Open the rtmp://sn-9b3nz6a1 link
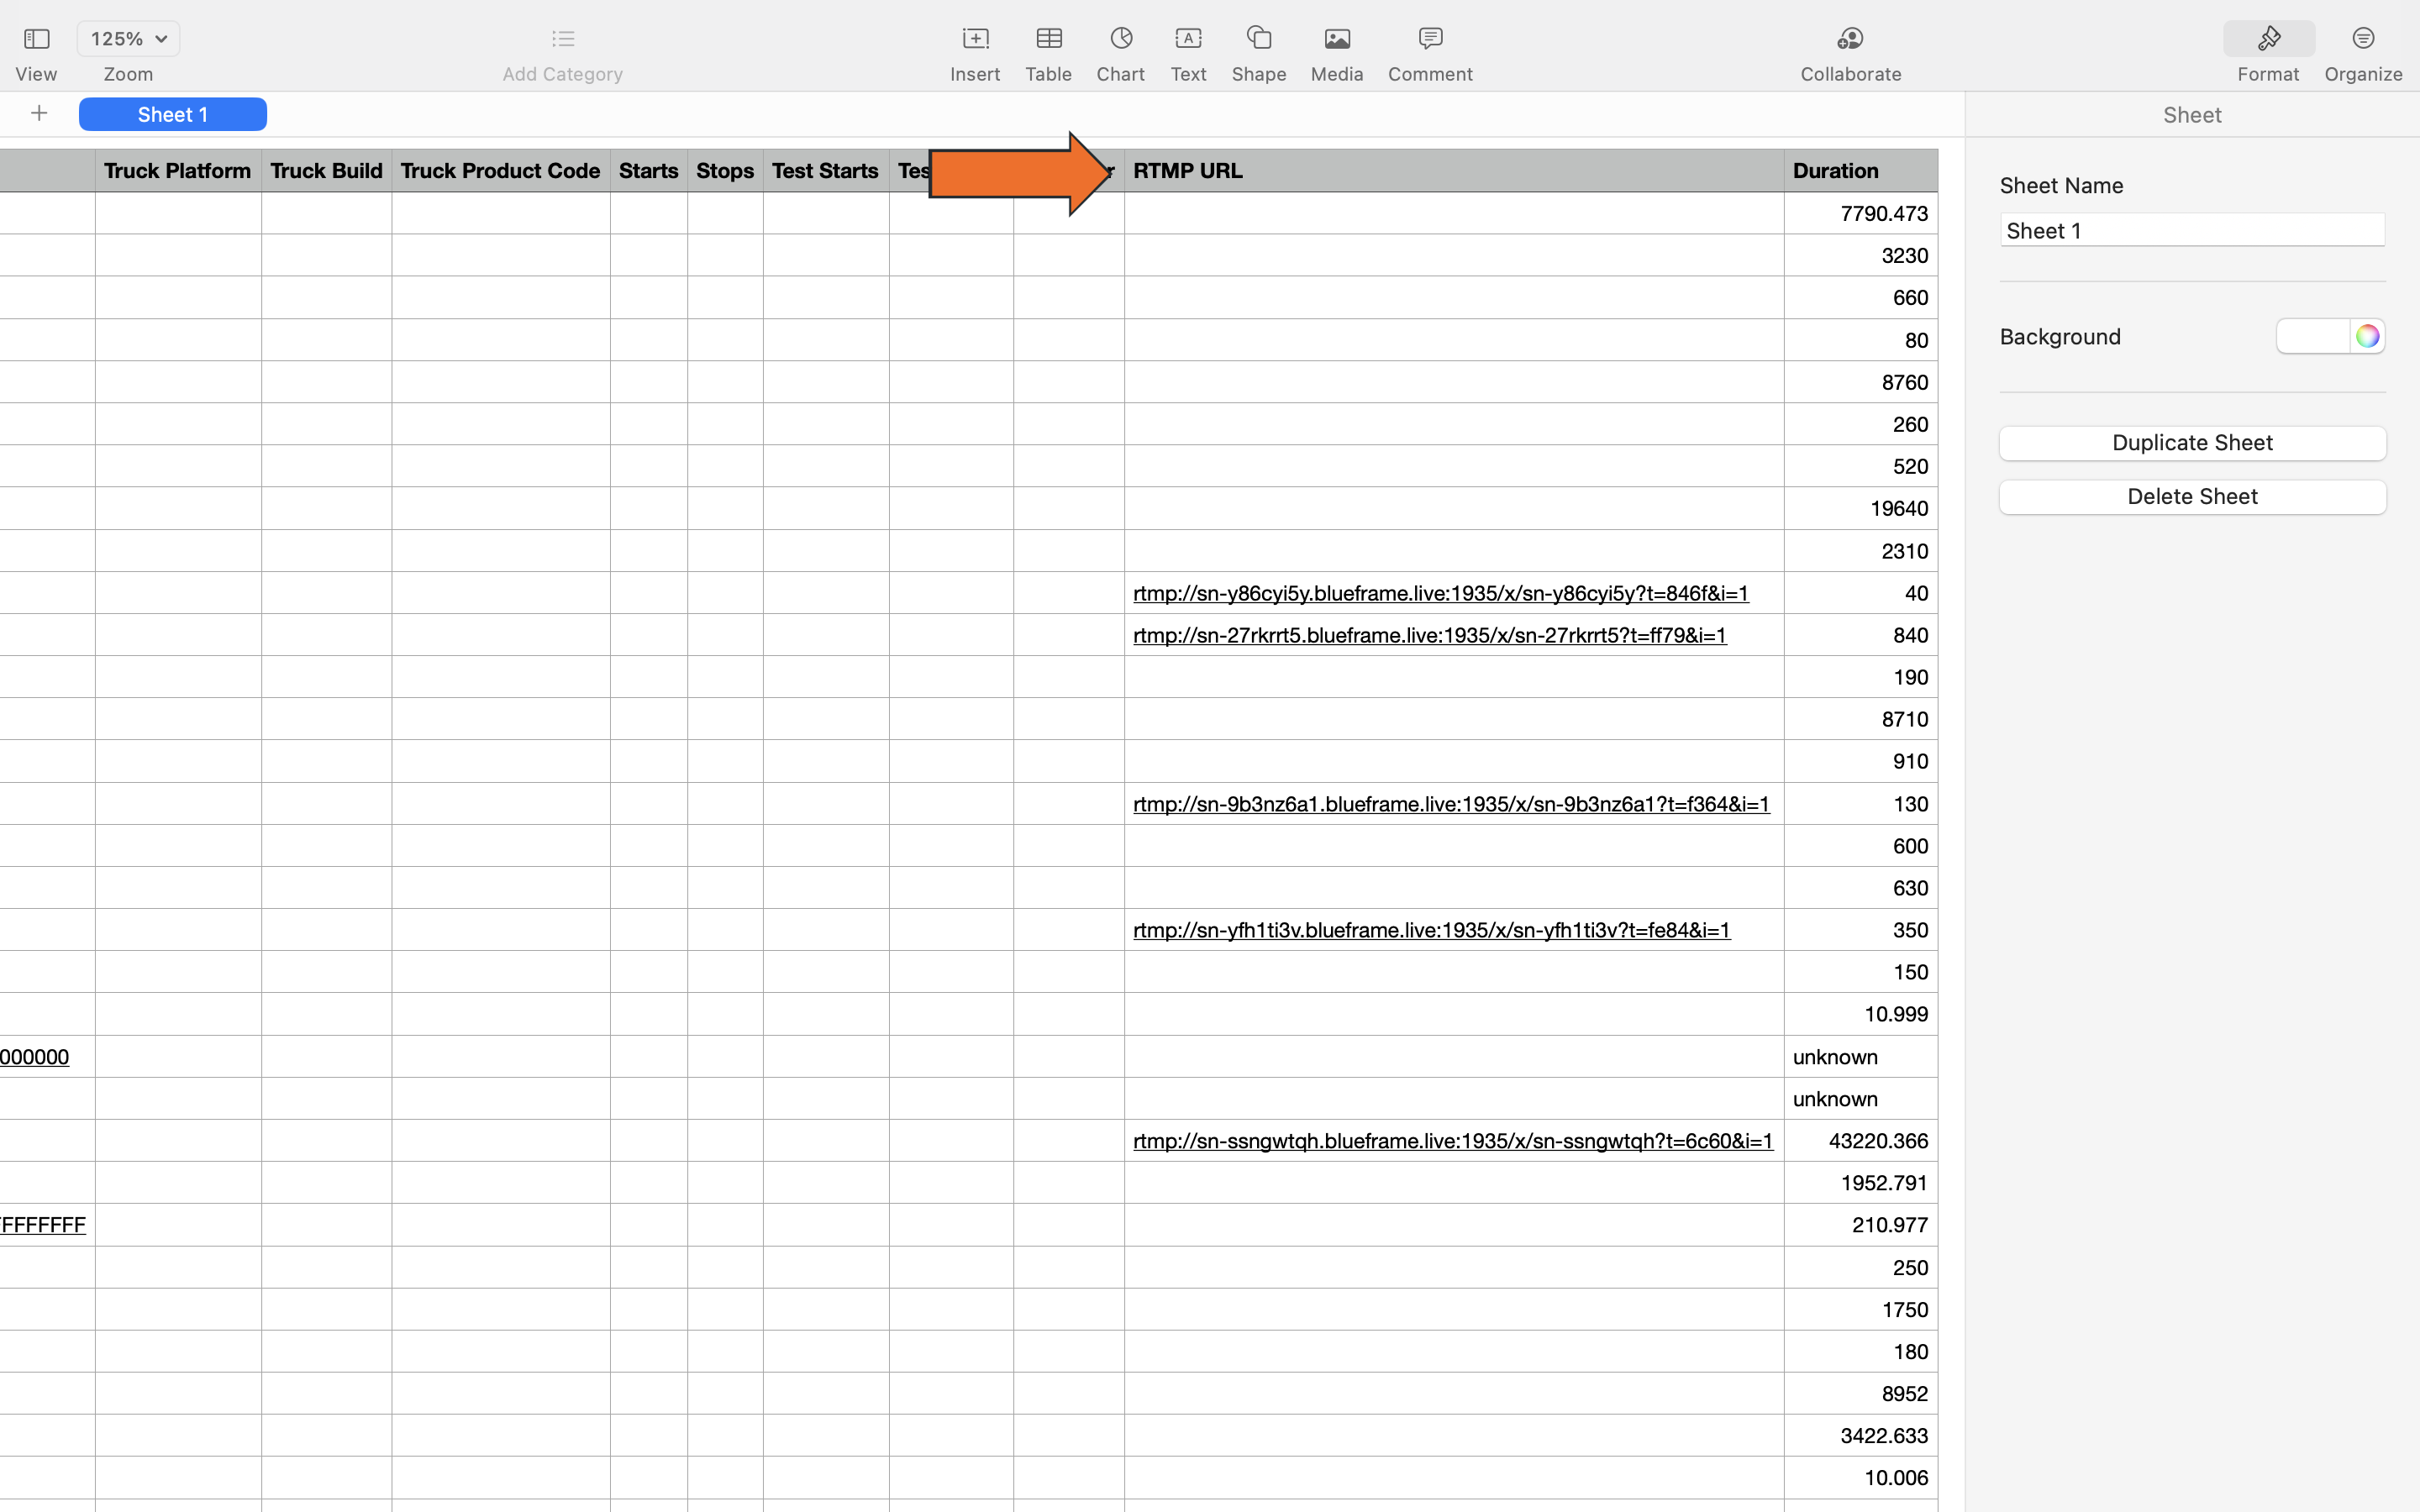 click(1450, 804)
